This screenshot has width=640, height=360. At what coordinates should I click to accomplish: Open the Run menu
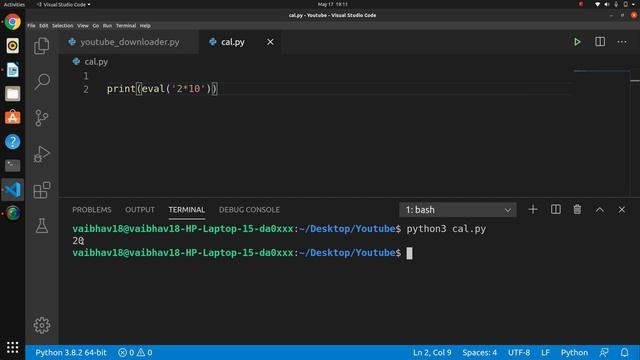pyautogui.click(x=107, y=25)
